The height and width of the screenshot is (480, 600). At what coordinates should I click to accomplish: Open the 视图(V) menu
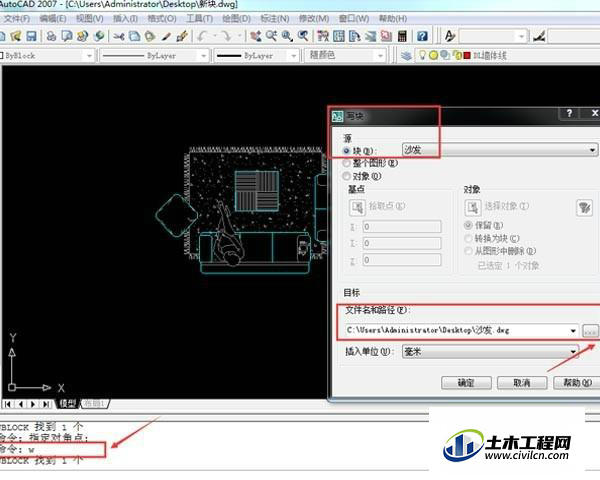[x=89, y=18]
